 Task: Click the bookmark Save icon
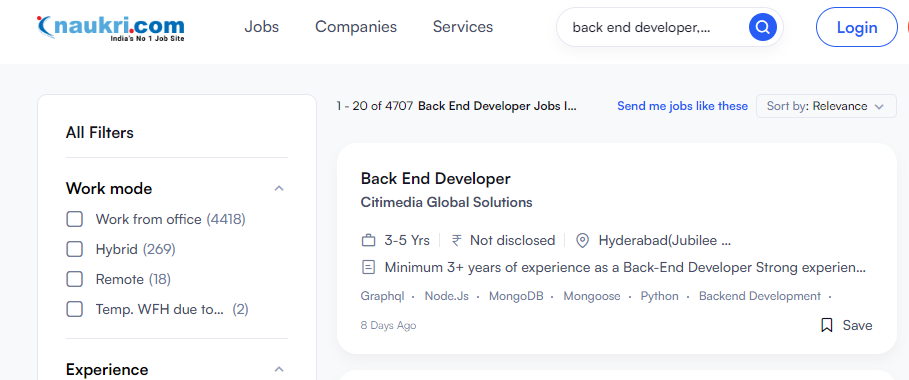pos(827,325)
